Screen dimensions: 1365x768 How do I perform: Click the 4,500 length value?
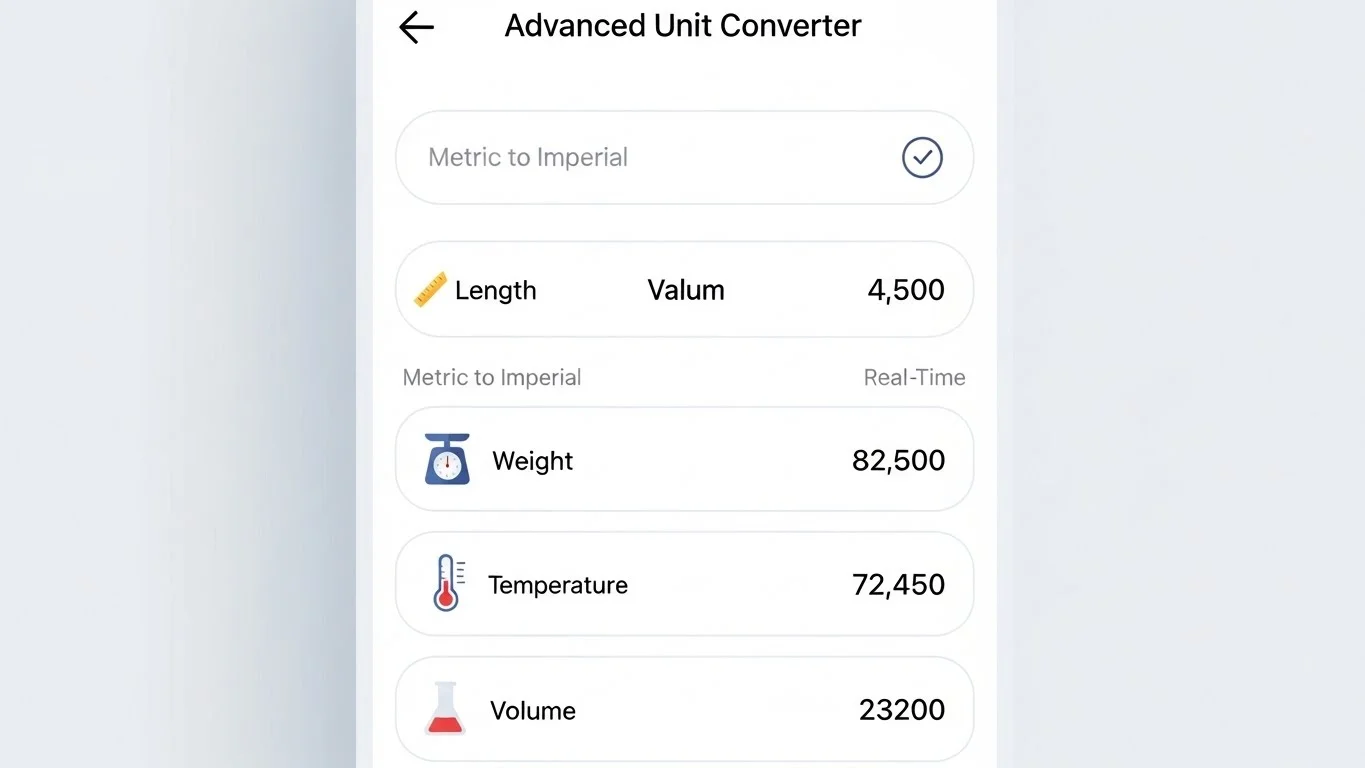tap(906, 290)
